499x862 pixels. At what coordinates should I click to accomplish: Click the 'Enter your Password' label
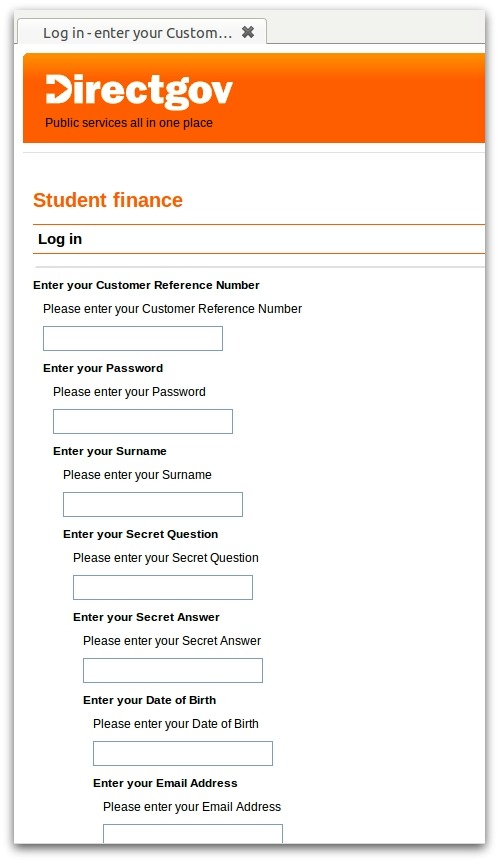coord(103,368)
